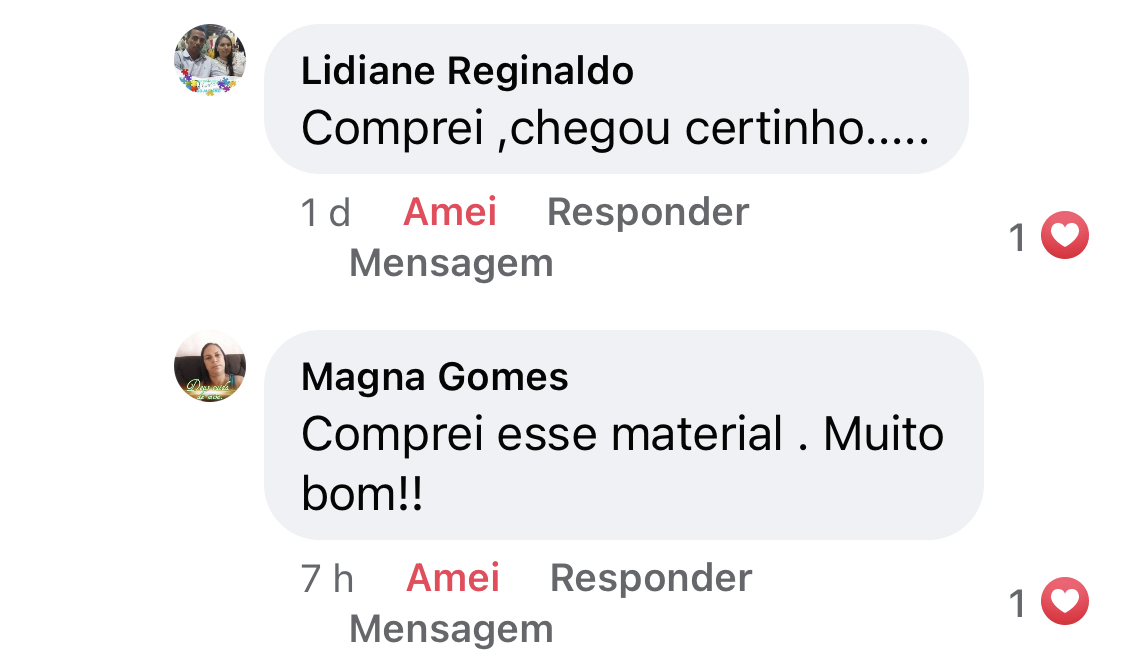View the reaction count beside Magna's comment
The height and width of the screenshot is (671, 1125).
click(1018, 604)
